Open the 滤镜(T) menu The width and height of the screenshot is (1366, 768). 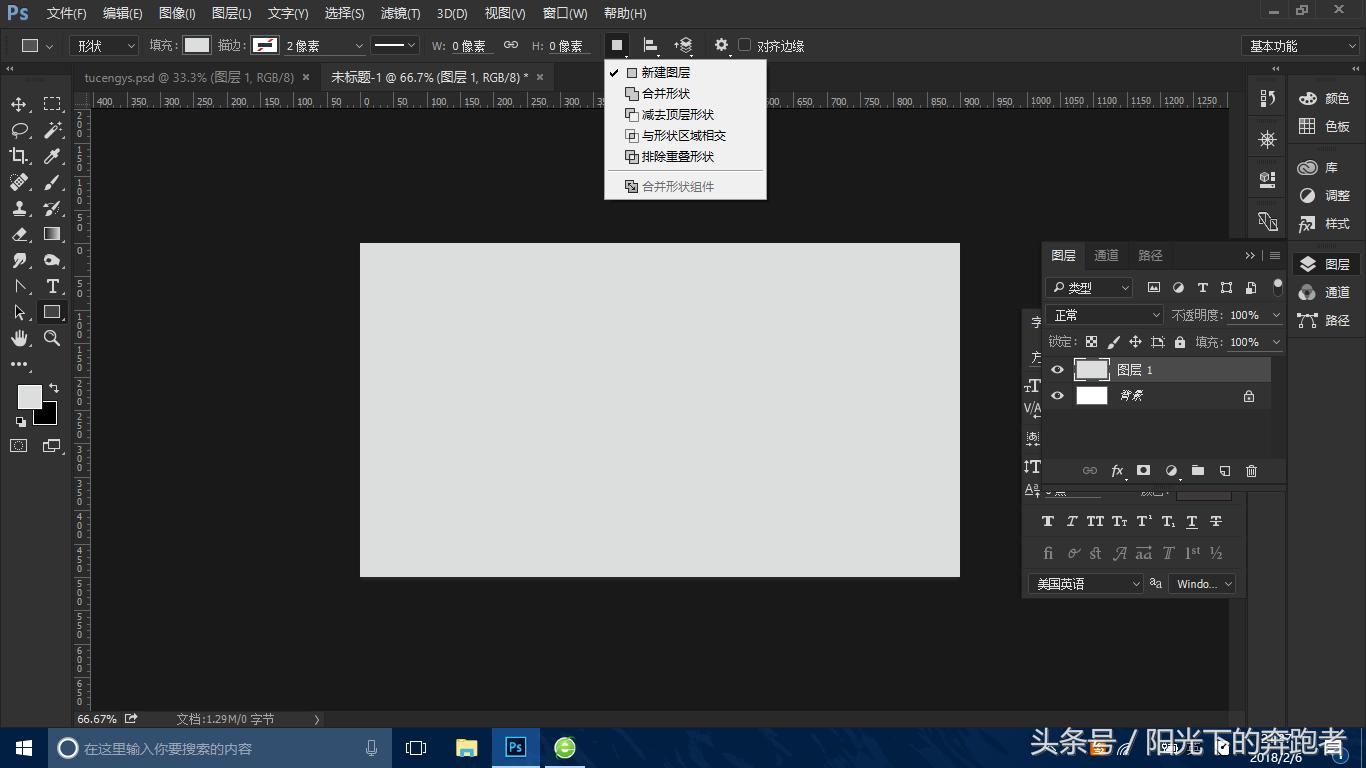pos(400,13)
